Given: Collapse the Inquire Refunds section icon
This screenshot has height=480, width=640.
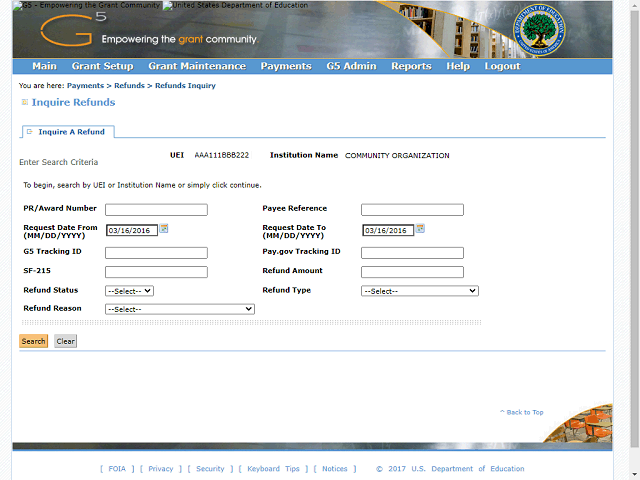Looking at the screenshot, I should 24,103.
